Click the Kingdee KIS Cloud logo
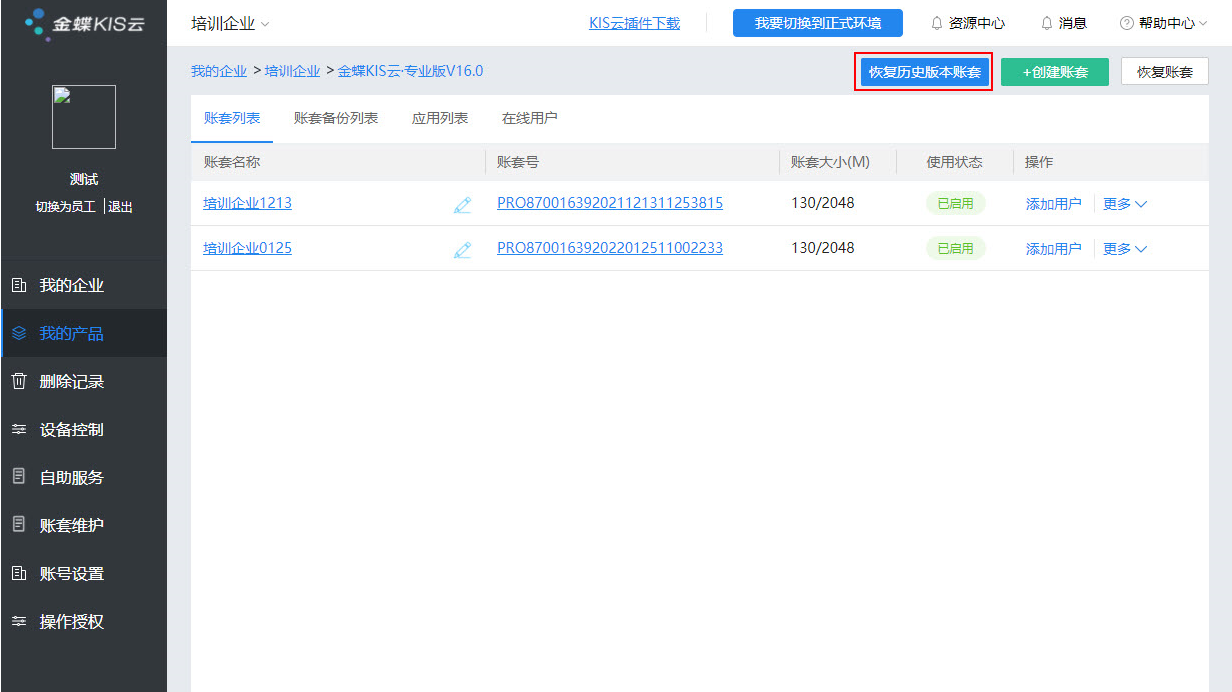The image size is (1232, 692). [84, 24]
